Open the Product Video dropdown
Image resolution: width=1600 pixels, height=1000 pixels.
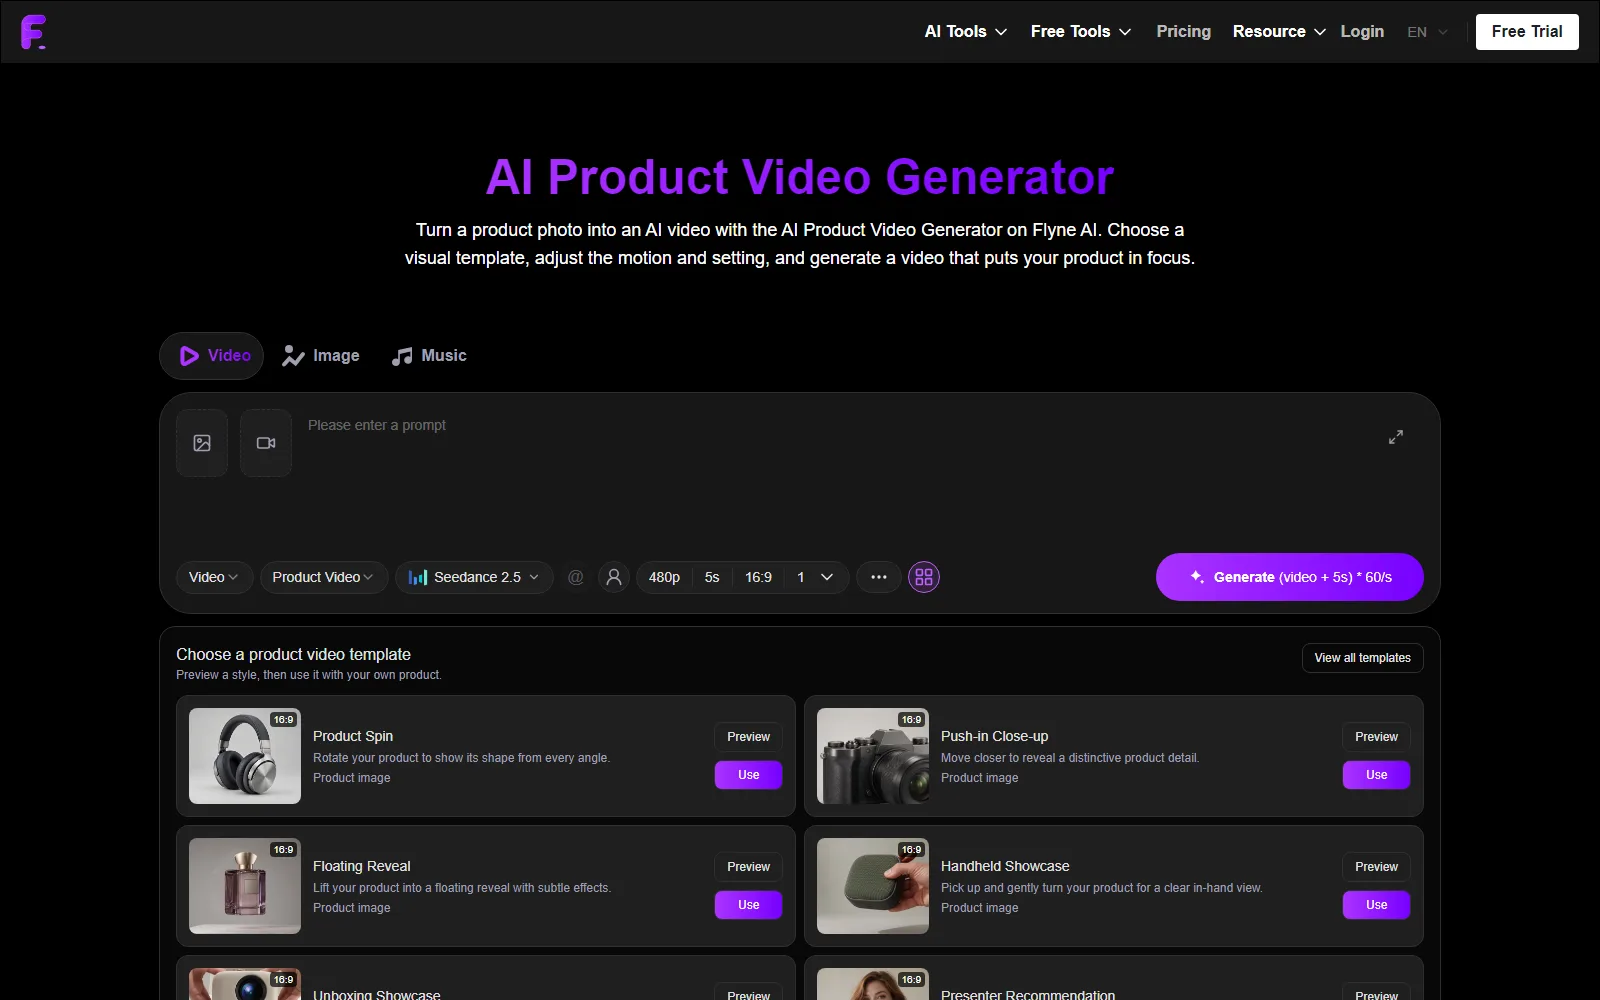324,577
